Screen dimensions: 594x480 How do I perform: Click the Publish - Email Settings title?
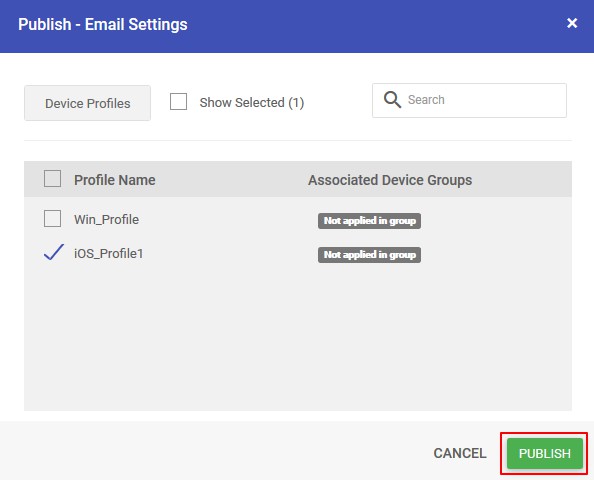click(103, 25)
